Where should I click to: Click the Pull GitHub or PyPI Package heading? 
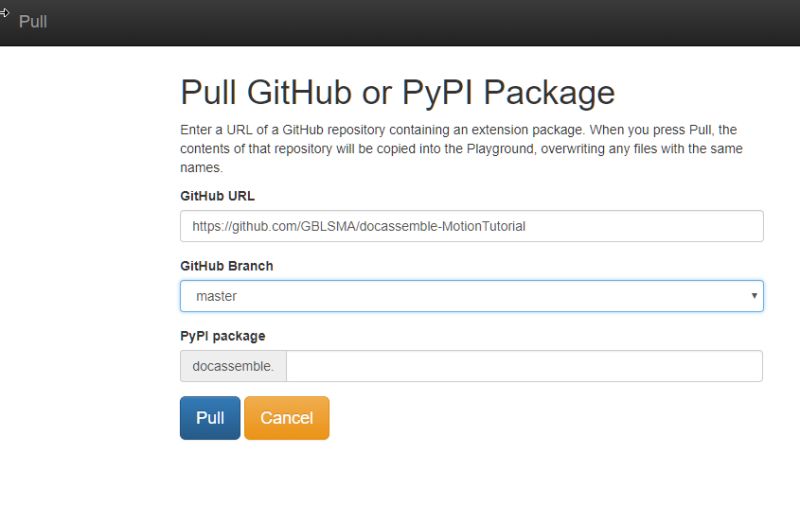[397, 93]
